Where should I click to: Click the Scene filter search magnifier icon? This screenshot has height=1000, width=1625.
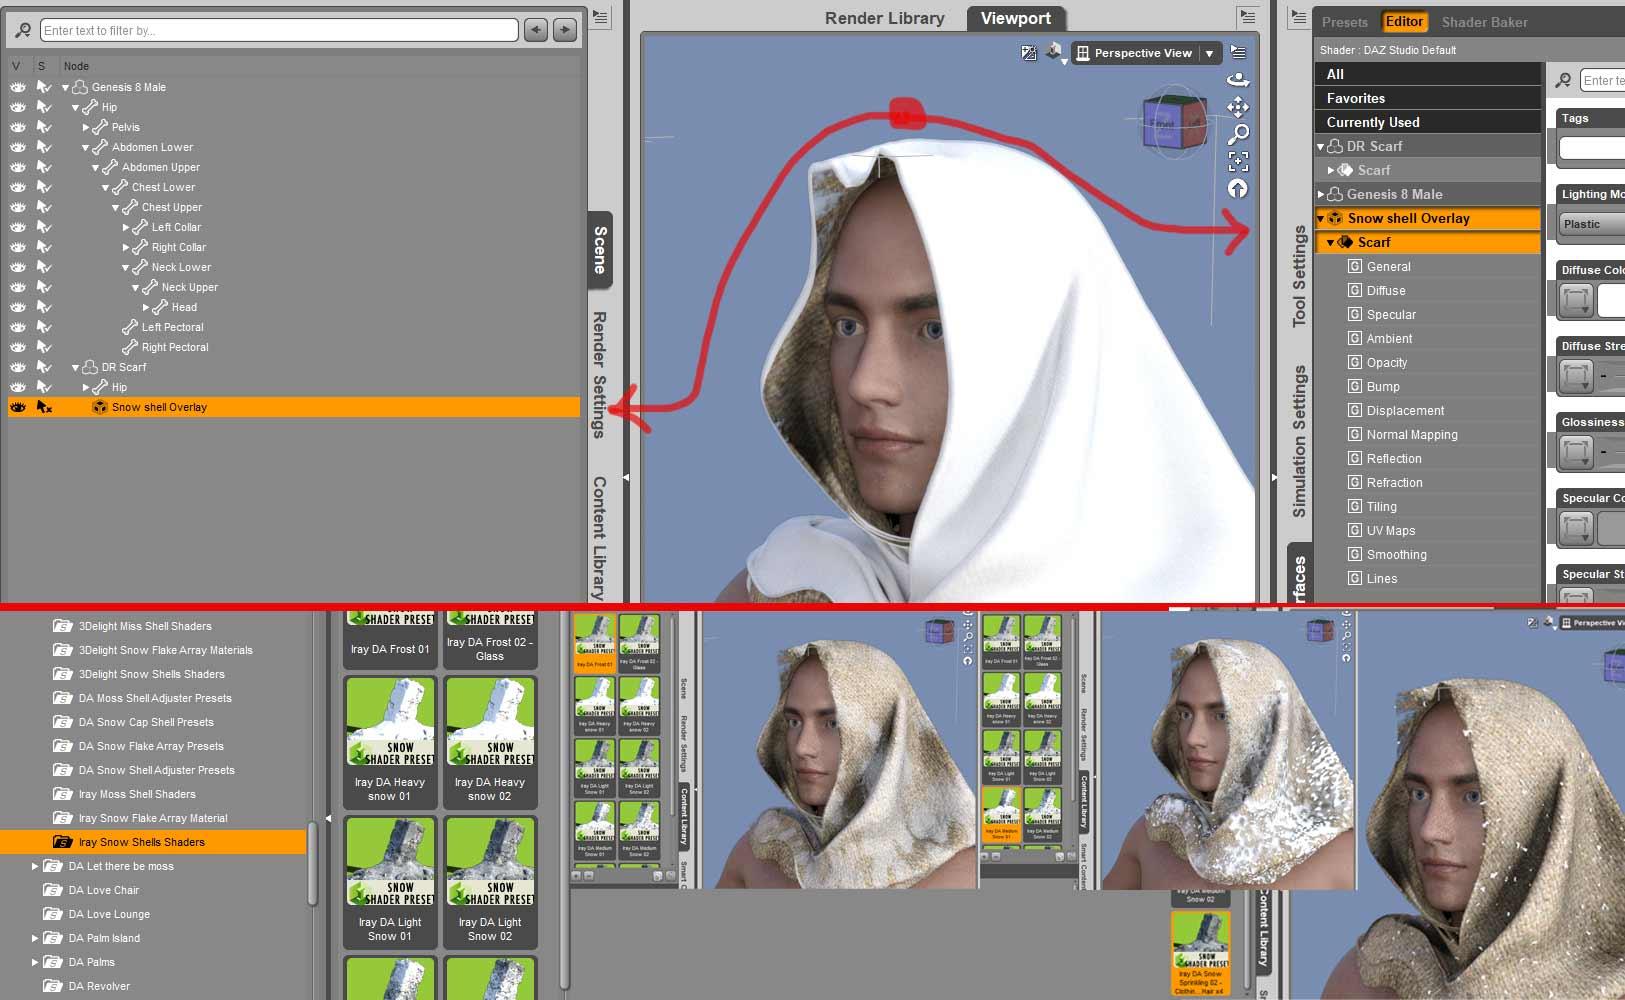click(23, 30)
